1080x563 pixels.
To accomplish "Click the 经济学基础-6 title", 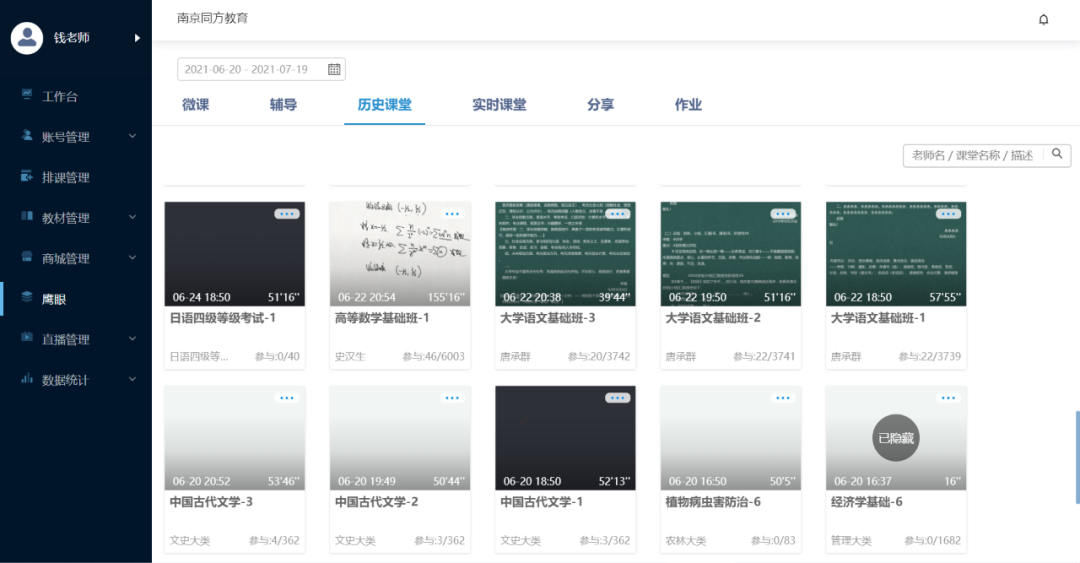I will (866, 502).
